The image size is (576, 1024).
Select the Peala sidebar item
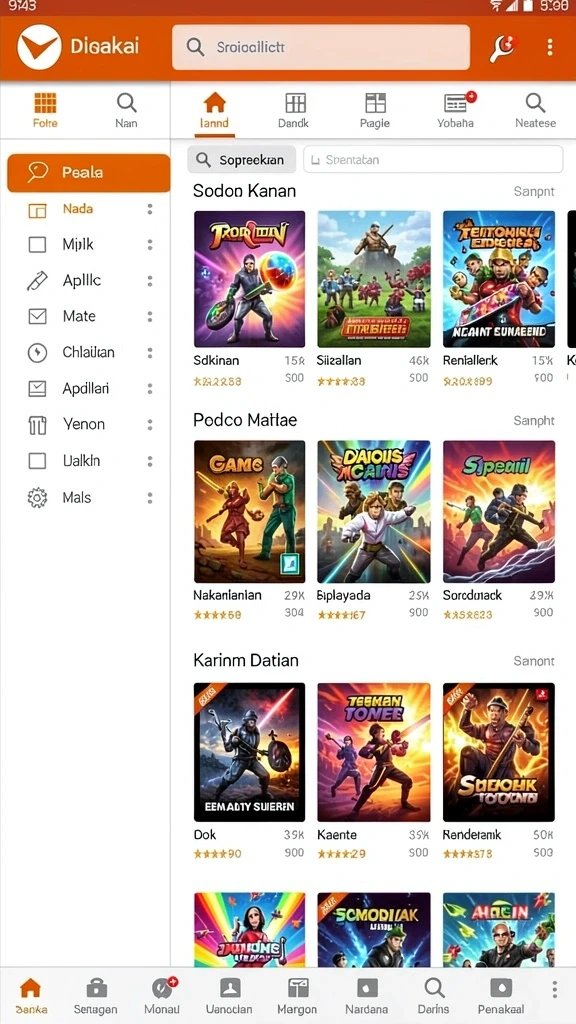tap(89, 172)
